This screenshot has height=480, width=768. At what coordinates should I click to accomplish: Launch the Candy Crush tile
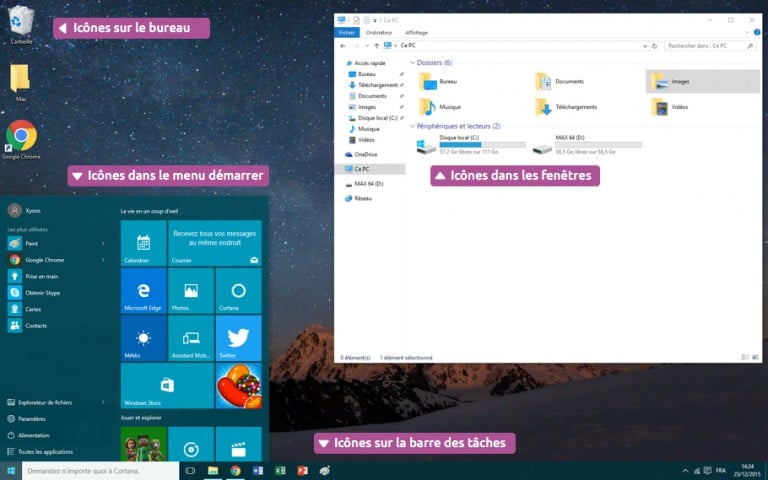239,385
